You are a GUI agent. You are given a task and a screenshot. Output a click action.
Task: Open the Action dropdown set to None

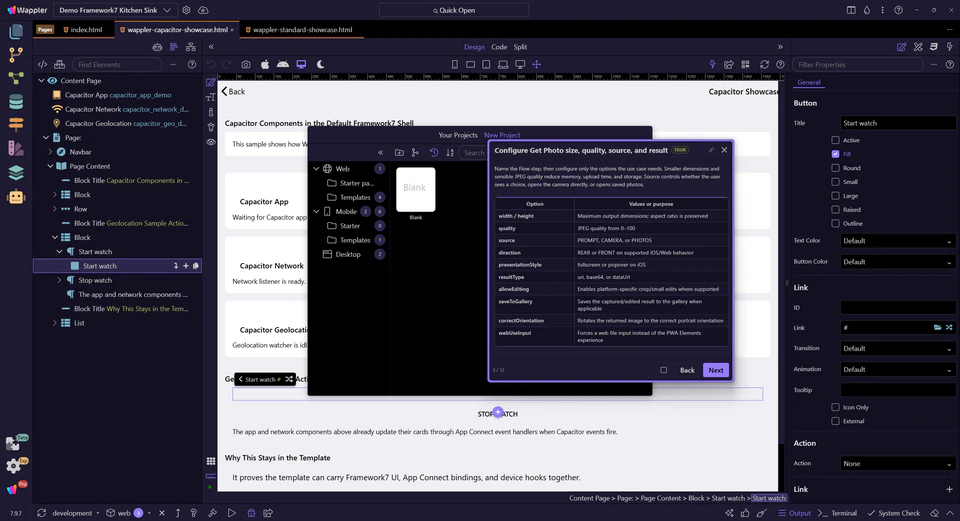(897, 463)
